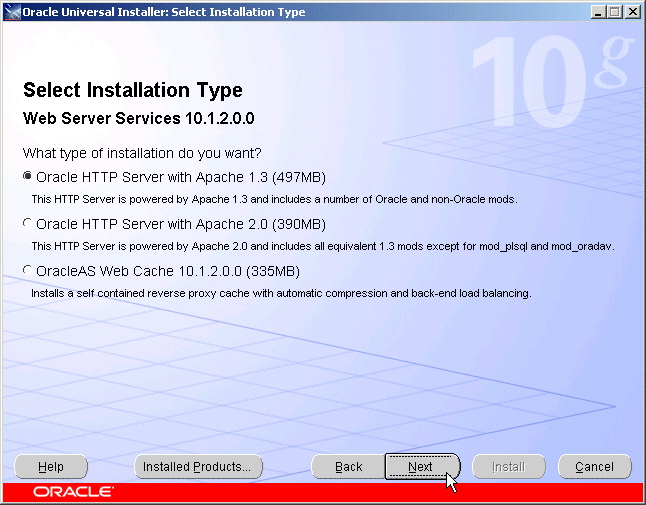Click 'What type of installation do you want?'
This screenshot has width=646, height=505.
point(142,153)
